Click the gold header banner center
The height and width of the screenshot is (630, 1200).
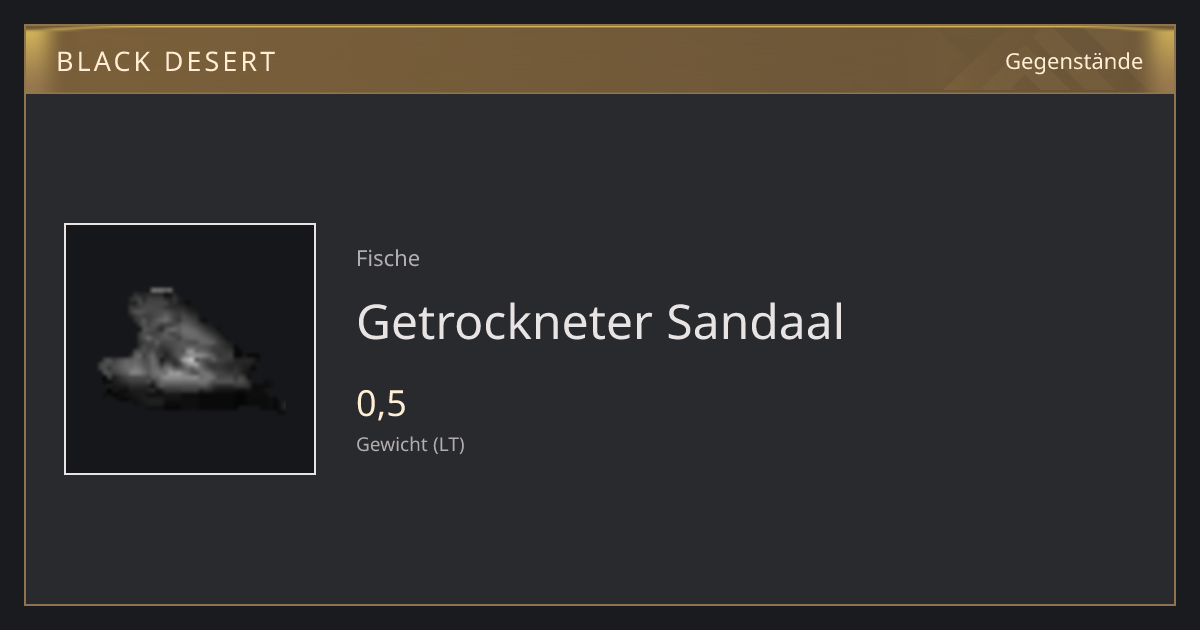[x=600, y=60]
